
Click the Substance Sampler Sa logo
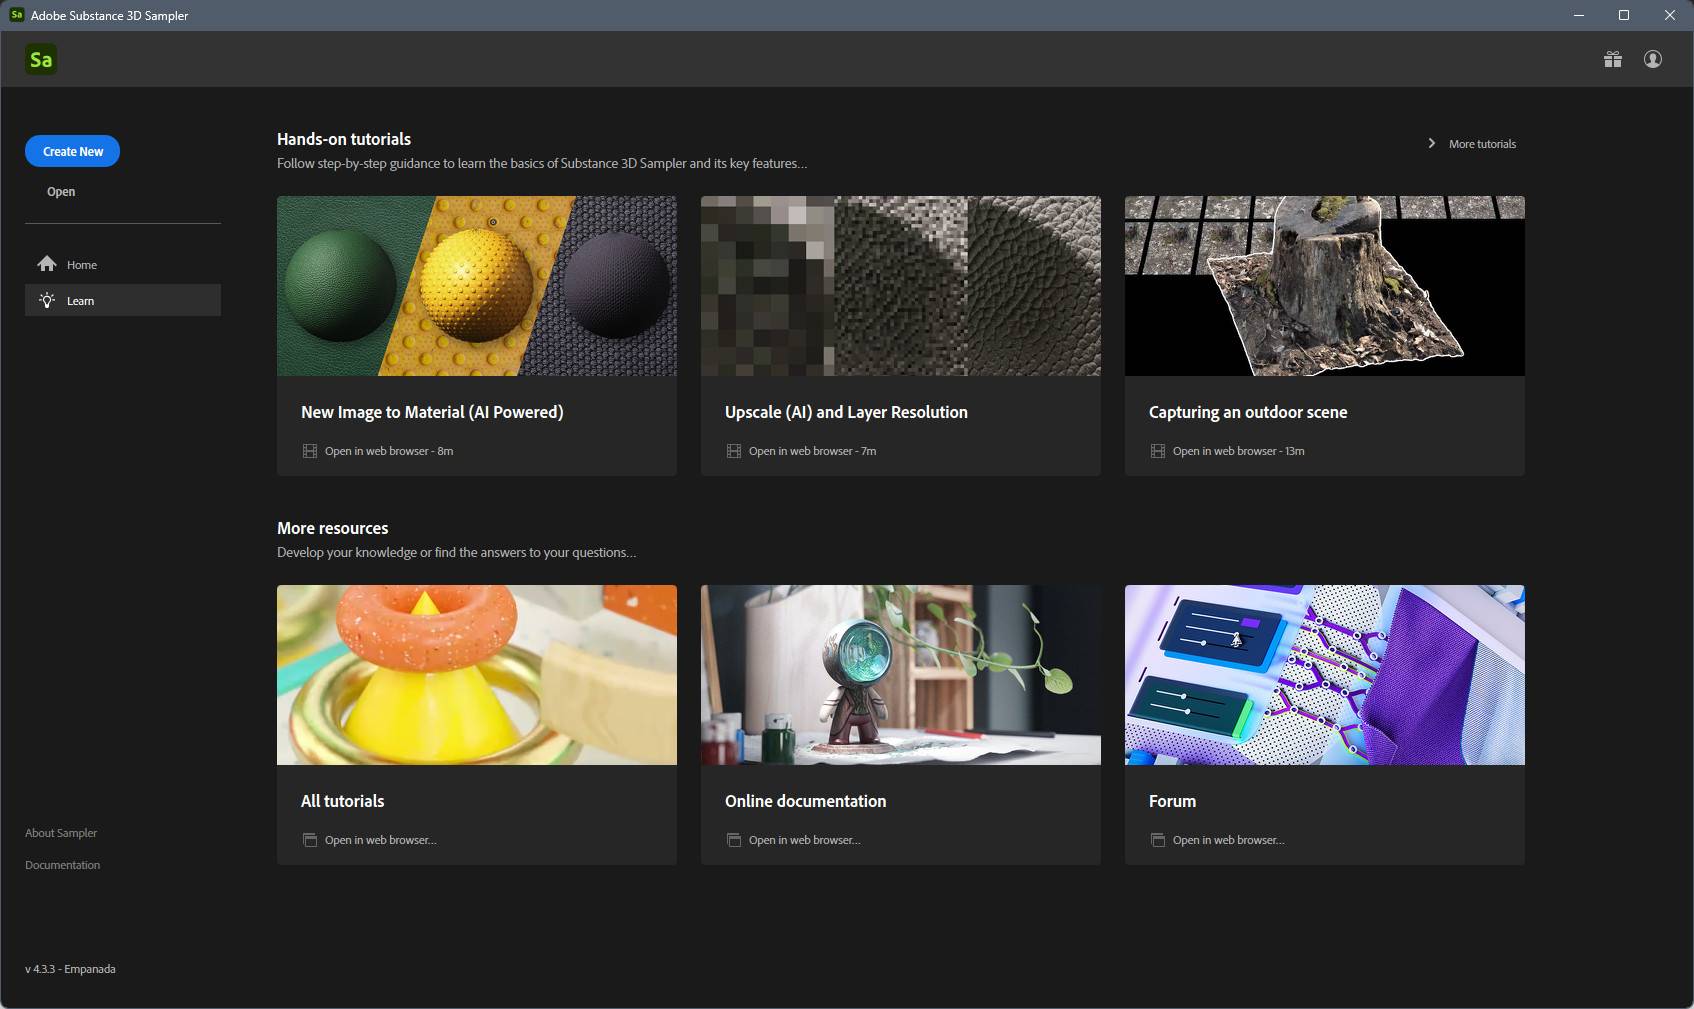click(x=41, y=60)
